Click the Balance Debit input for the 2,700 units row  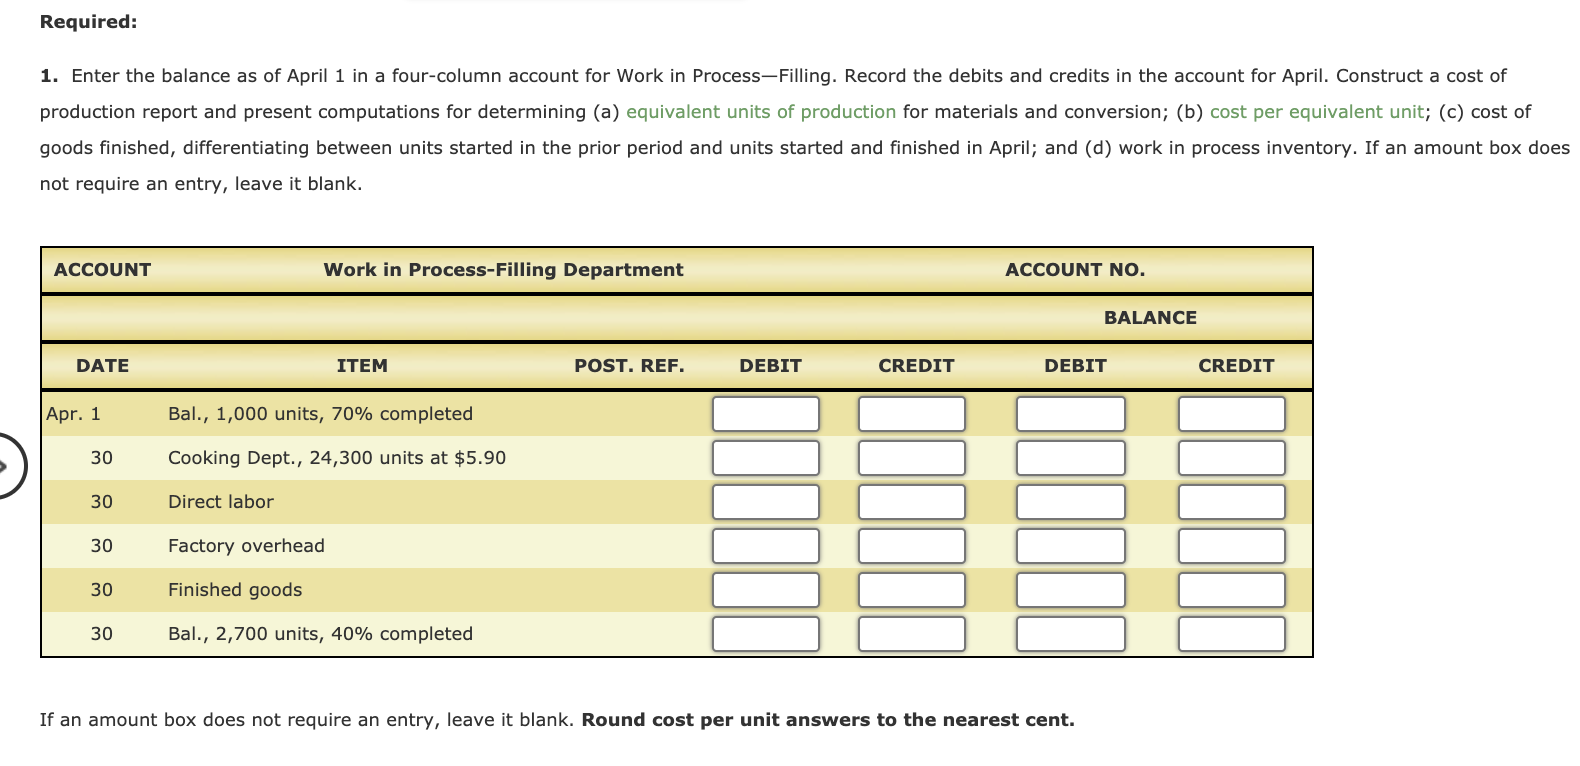tap(1070, 632)
